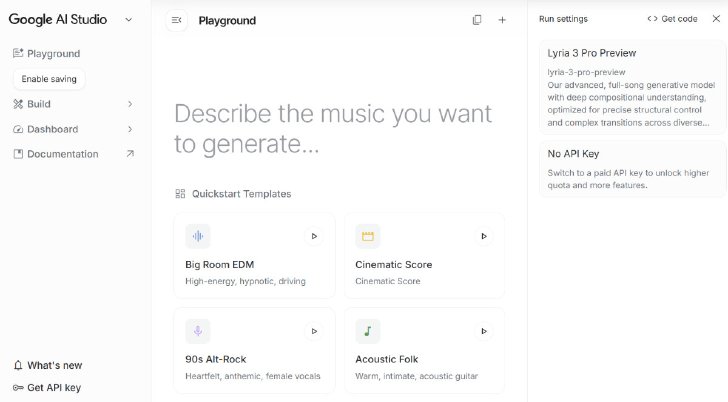This screenshot has width=728, height=402.
Task: Click the Documentation book icon in the sidebar
Action: point(18,154)
